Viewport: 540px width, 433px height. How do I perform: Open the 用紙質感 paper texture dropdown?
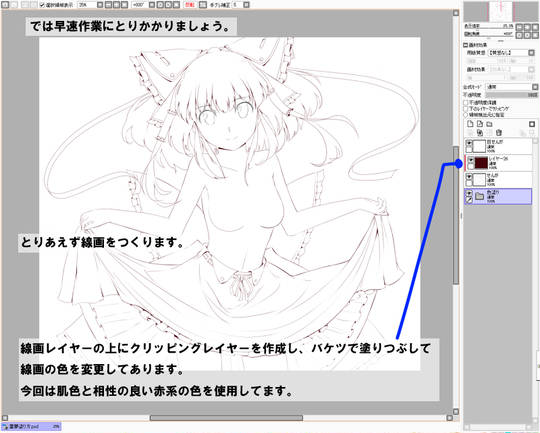tap(511, 53)
